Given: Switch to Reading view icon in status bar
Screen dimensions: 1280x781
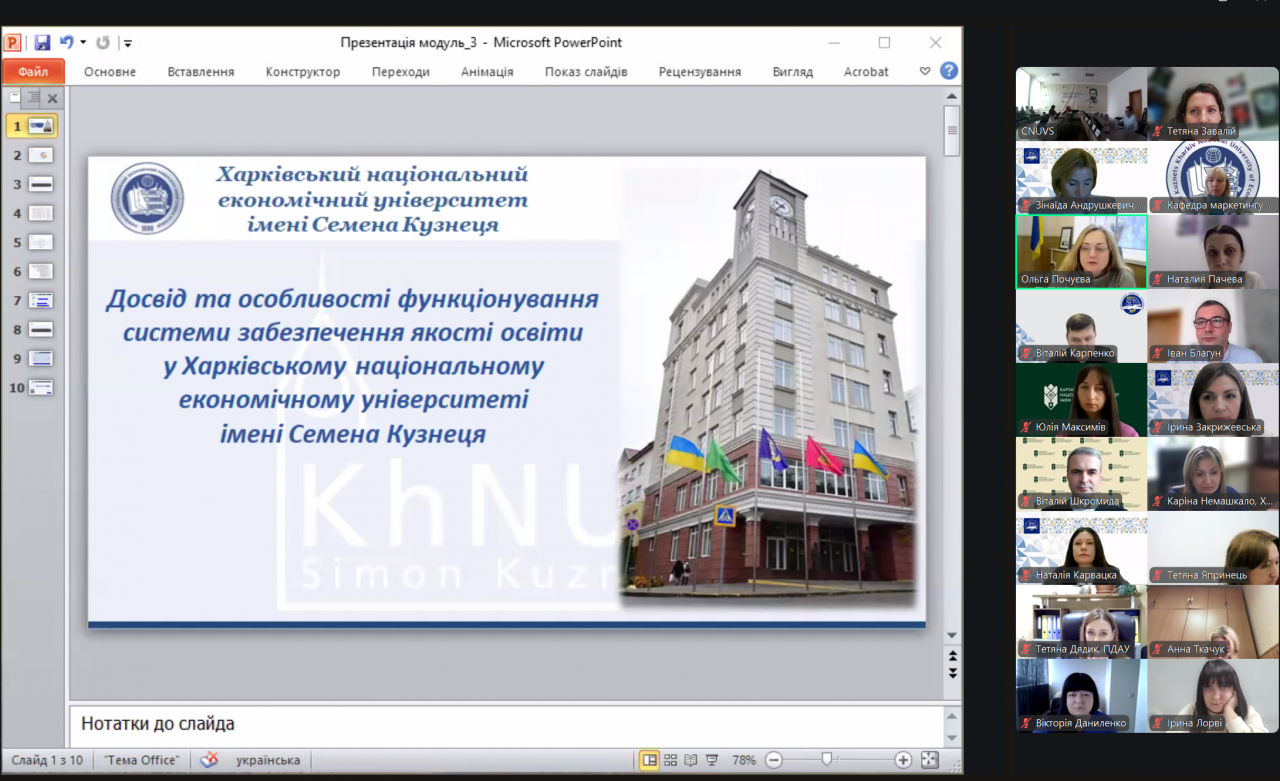Looking at the screenshot, I should pos(691,760).
